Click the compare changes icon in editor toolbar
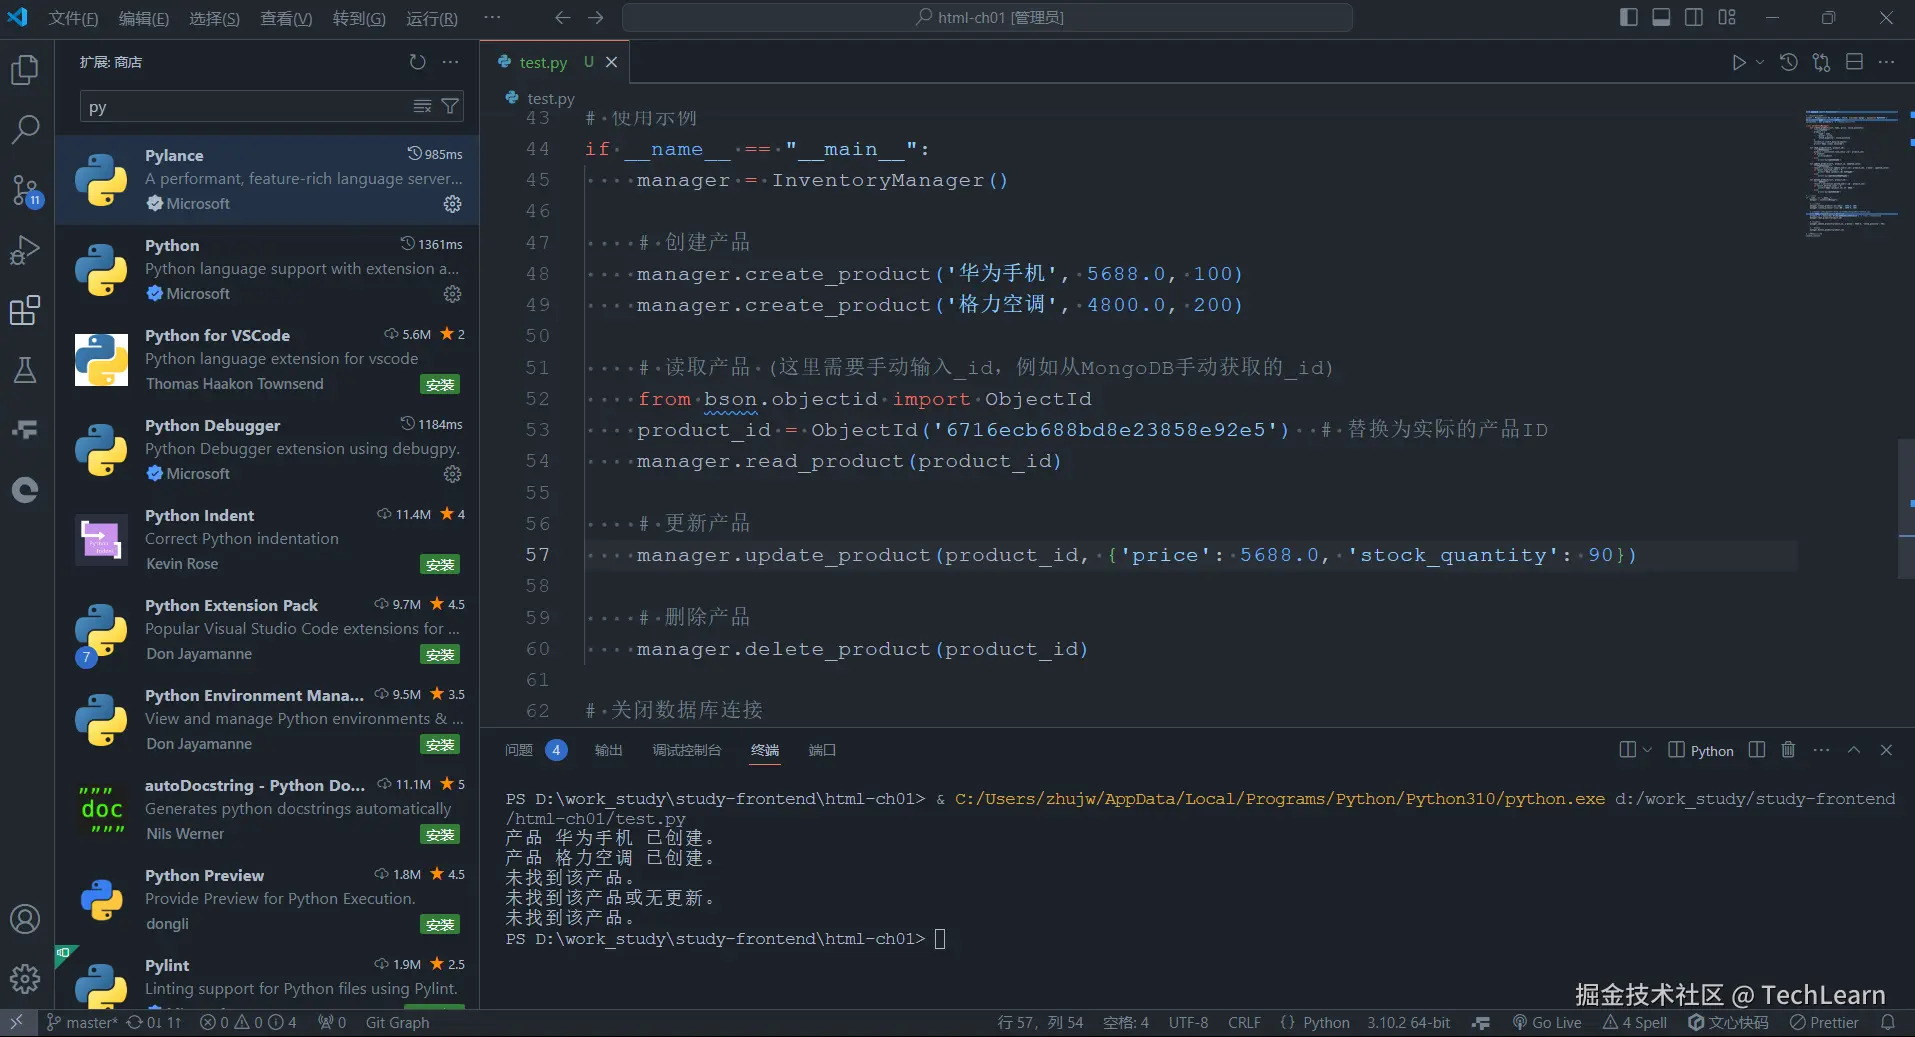 coord(1821,62)
